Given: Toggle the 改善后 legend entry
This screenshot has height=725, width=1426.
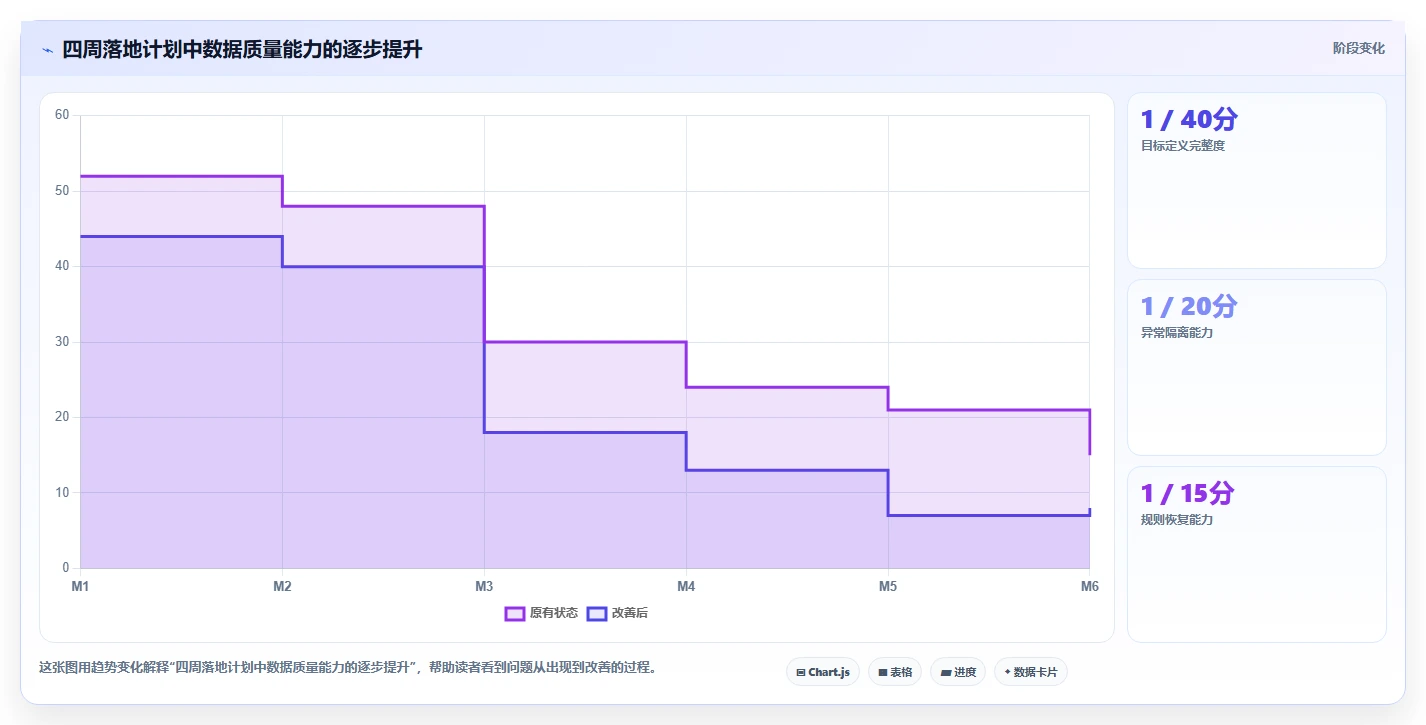Looking at the screenshot, I should 617,613.
